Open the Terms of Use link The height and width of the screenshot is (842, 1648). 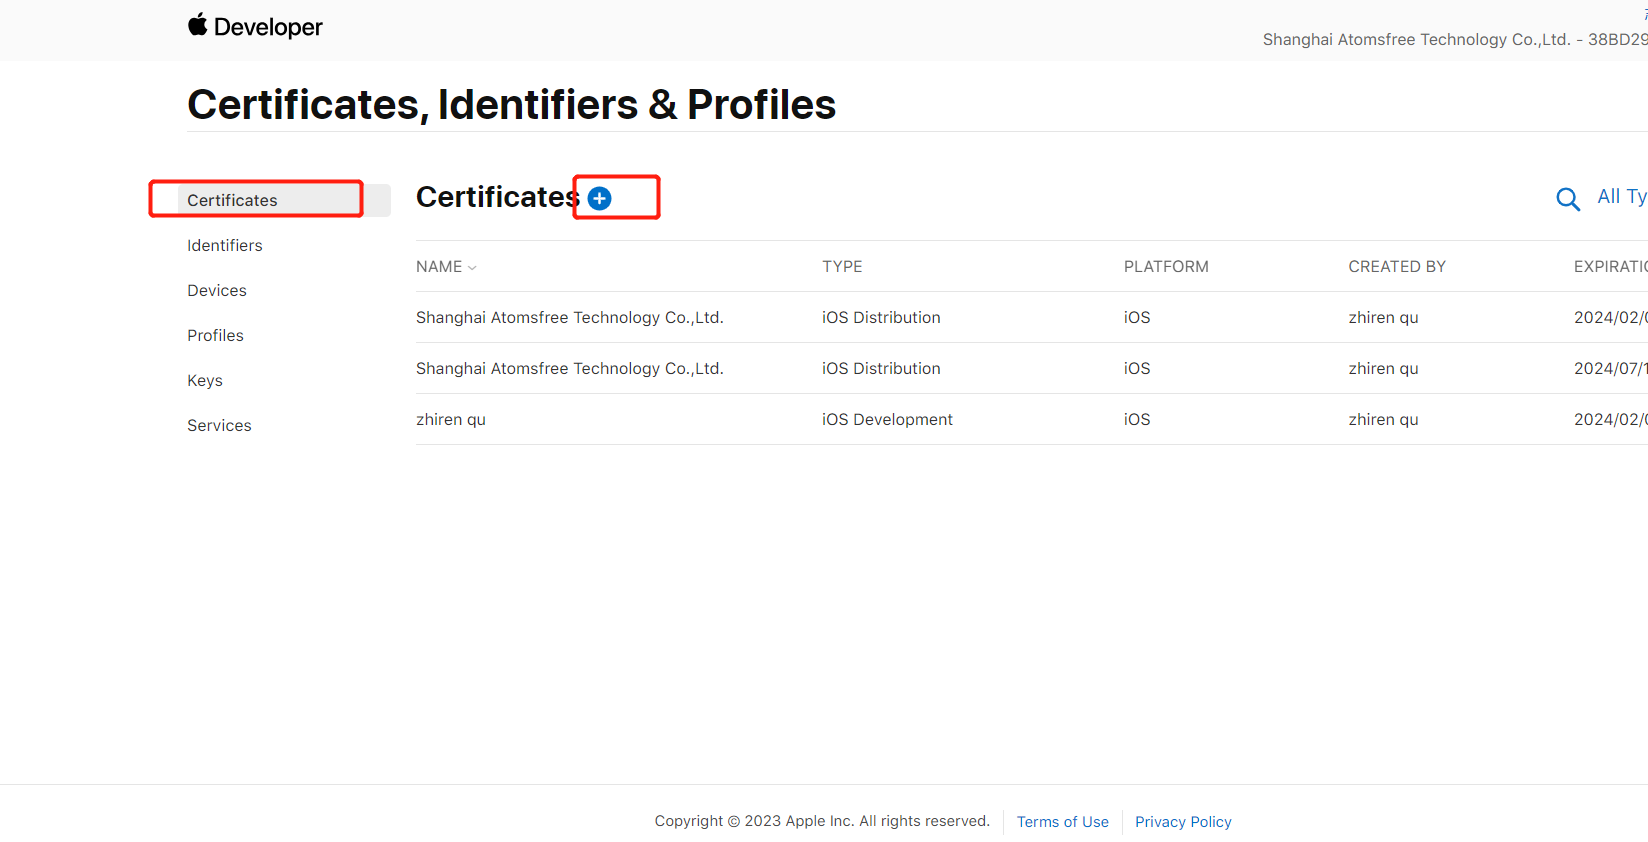(1063, 822)
